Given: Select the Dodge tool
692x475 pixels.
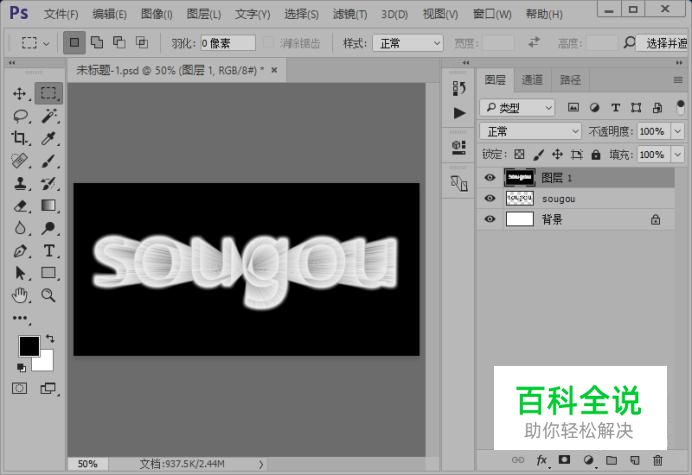Looking at the screenshot, I should coord(49,228).
